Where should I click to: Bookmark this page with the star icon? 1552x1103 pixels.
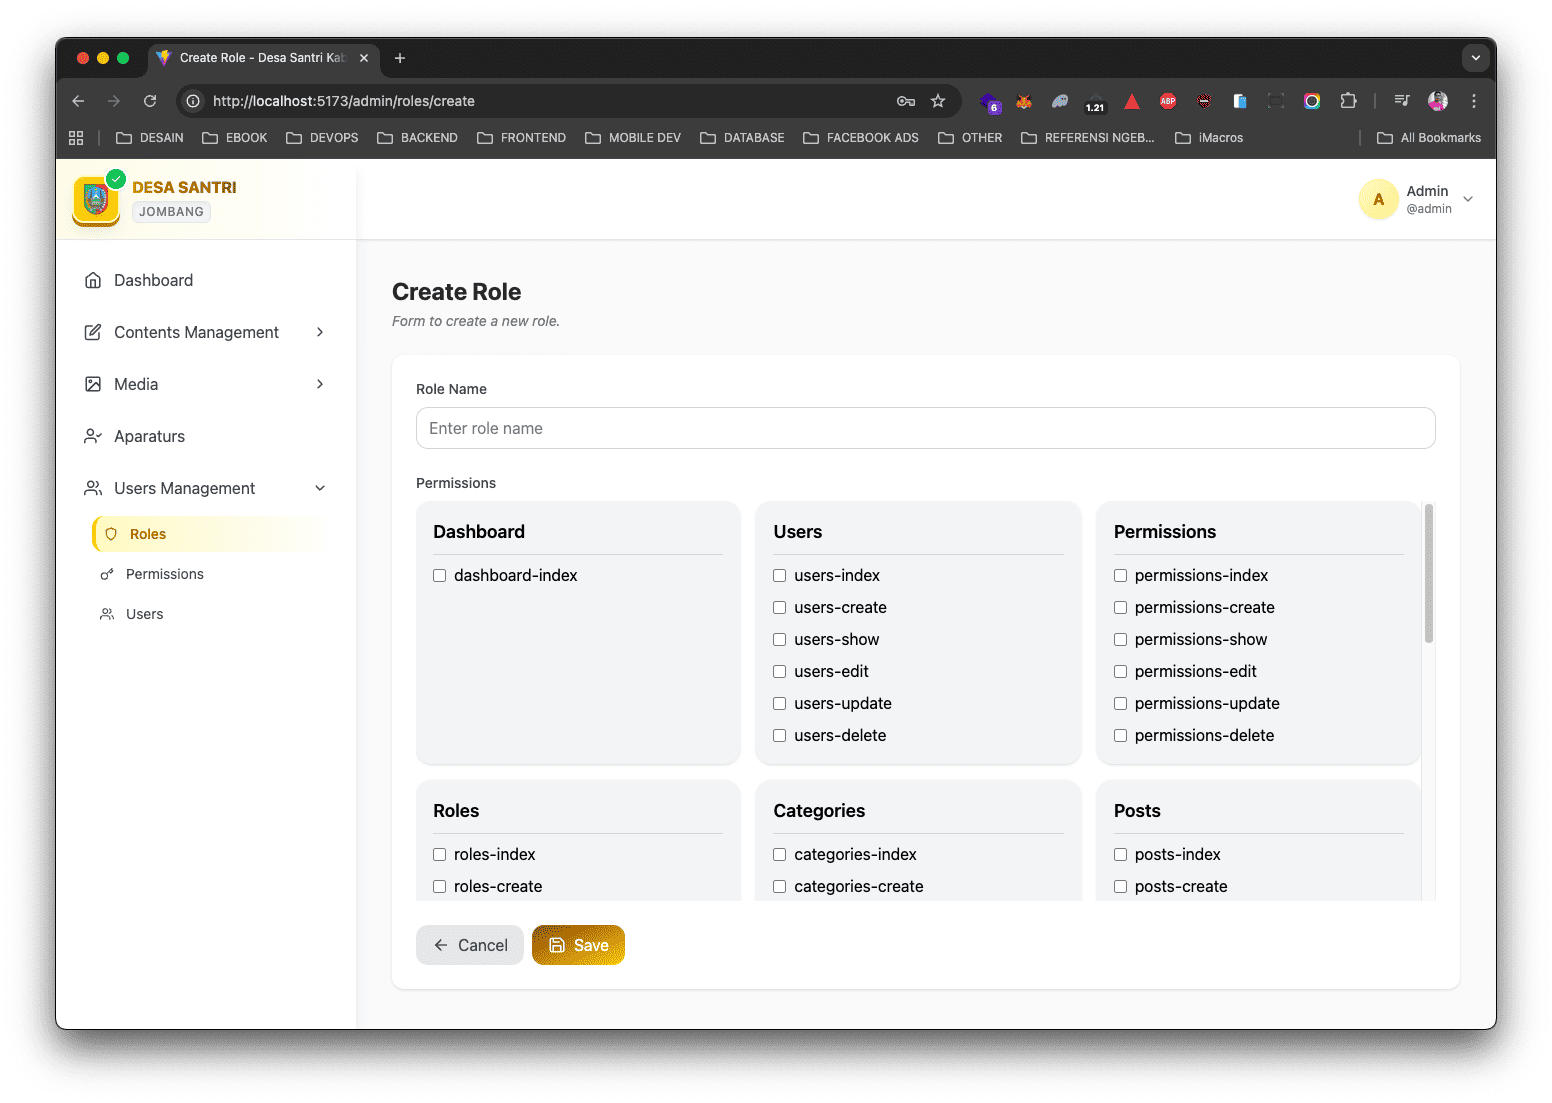tap(938, 101)
